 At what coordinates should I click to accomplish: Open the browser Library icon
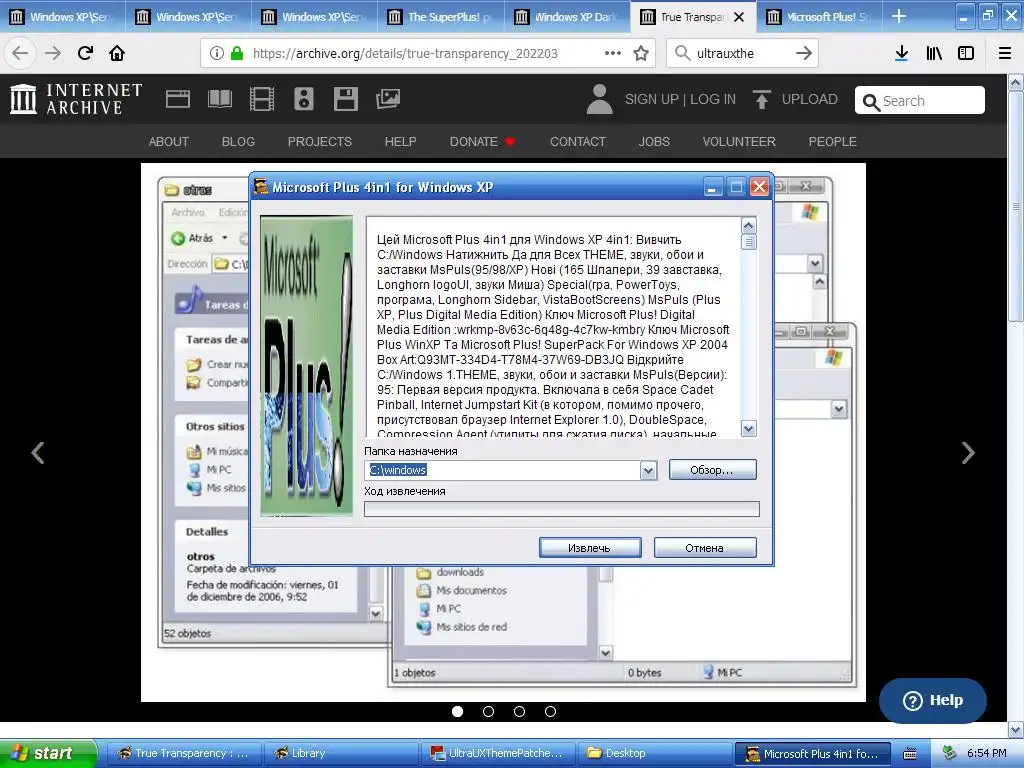pyautogui.click(x=934, y=54)
